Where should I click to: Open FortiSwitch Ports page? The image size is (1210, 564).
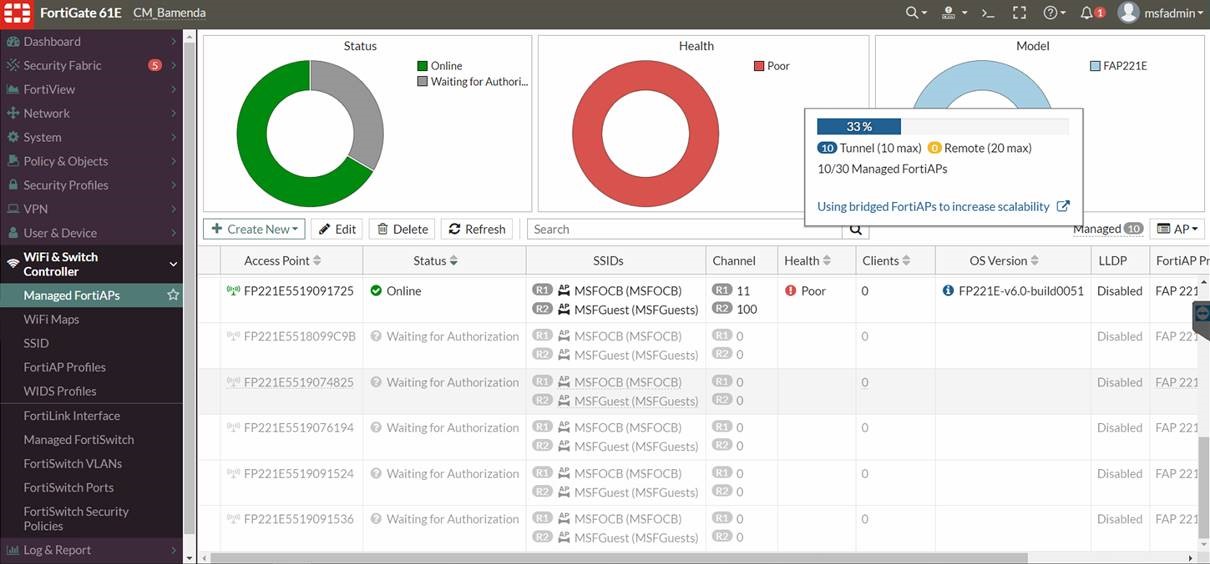pos(69,488)
